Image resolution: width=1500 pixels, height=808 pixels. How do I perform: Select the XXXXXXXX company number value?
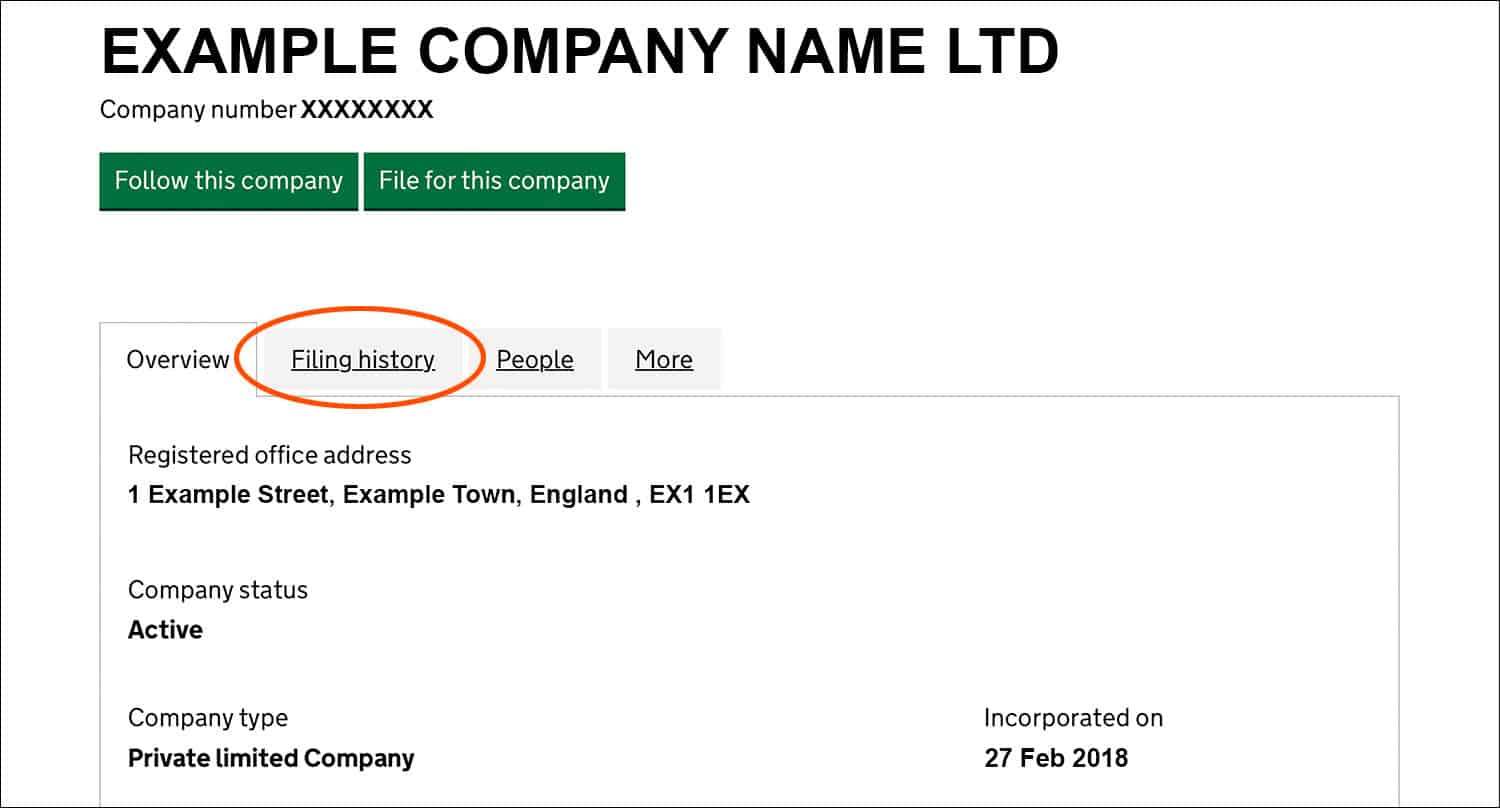tap(367, 110)
